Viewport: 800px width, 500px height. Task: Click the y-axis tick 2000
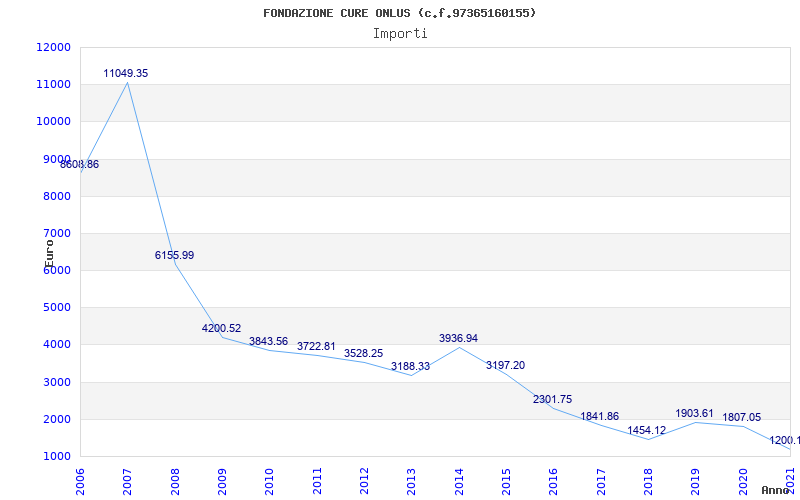56,420
